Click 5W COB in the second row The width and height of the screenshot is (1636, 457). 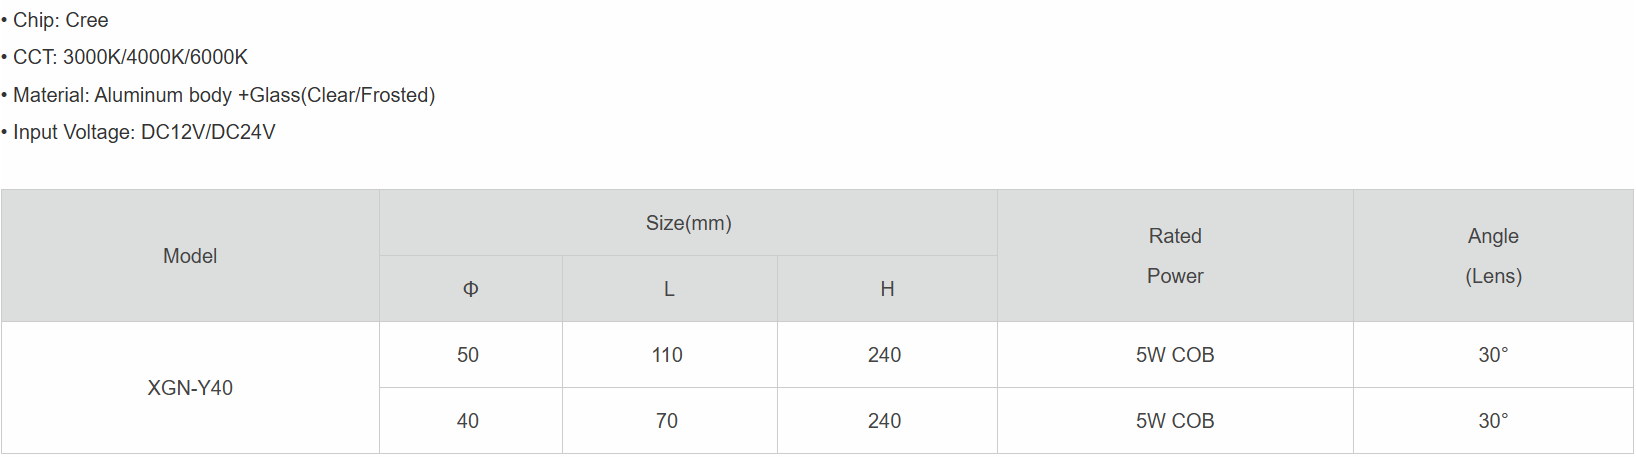click(1175, 421)
